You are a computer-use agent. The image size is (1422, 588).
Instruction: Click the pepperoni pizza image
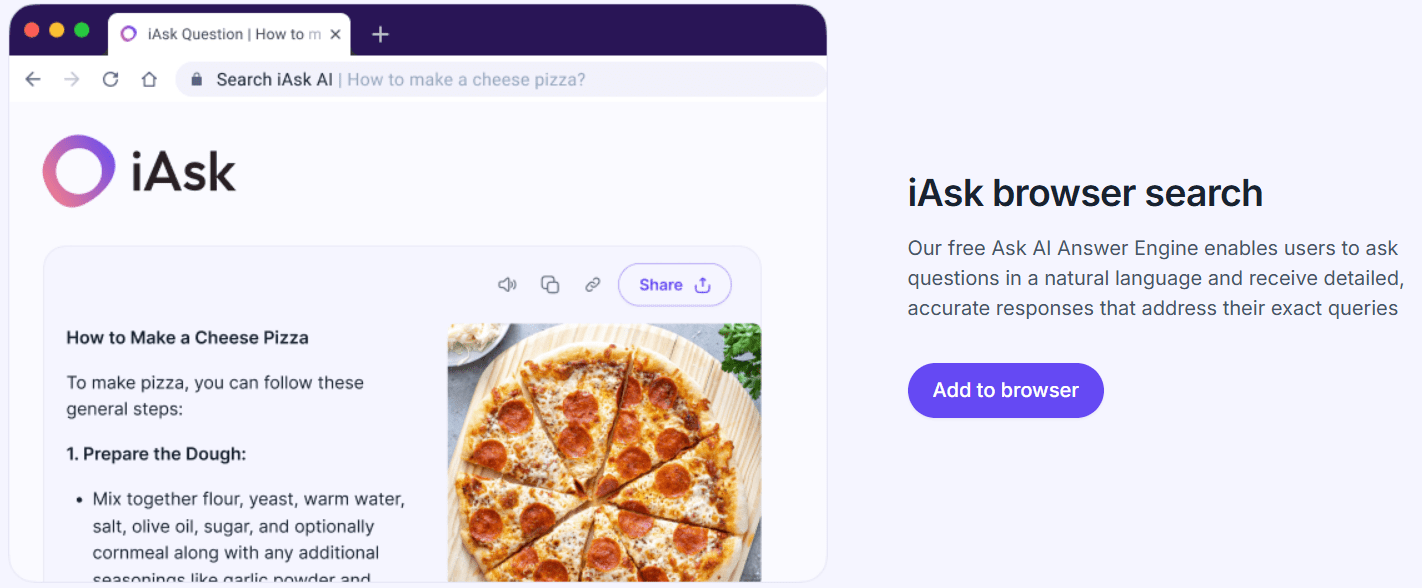(604, 450)
